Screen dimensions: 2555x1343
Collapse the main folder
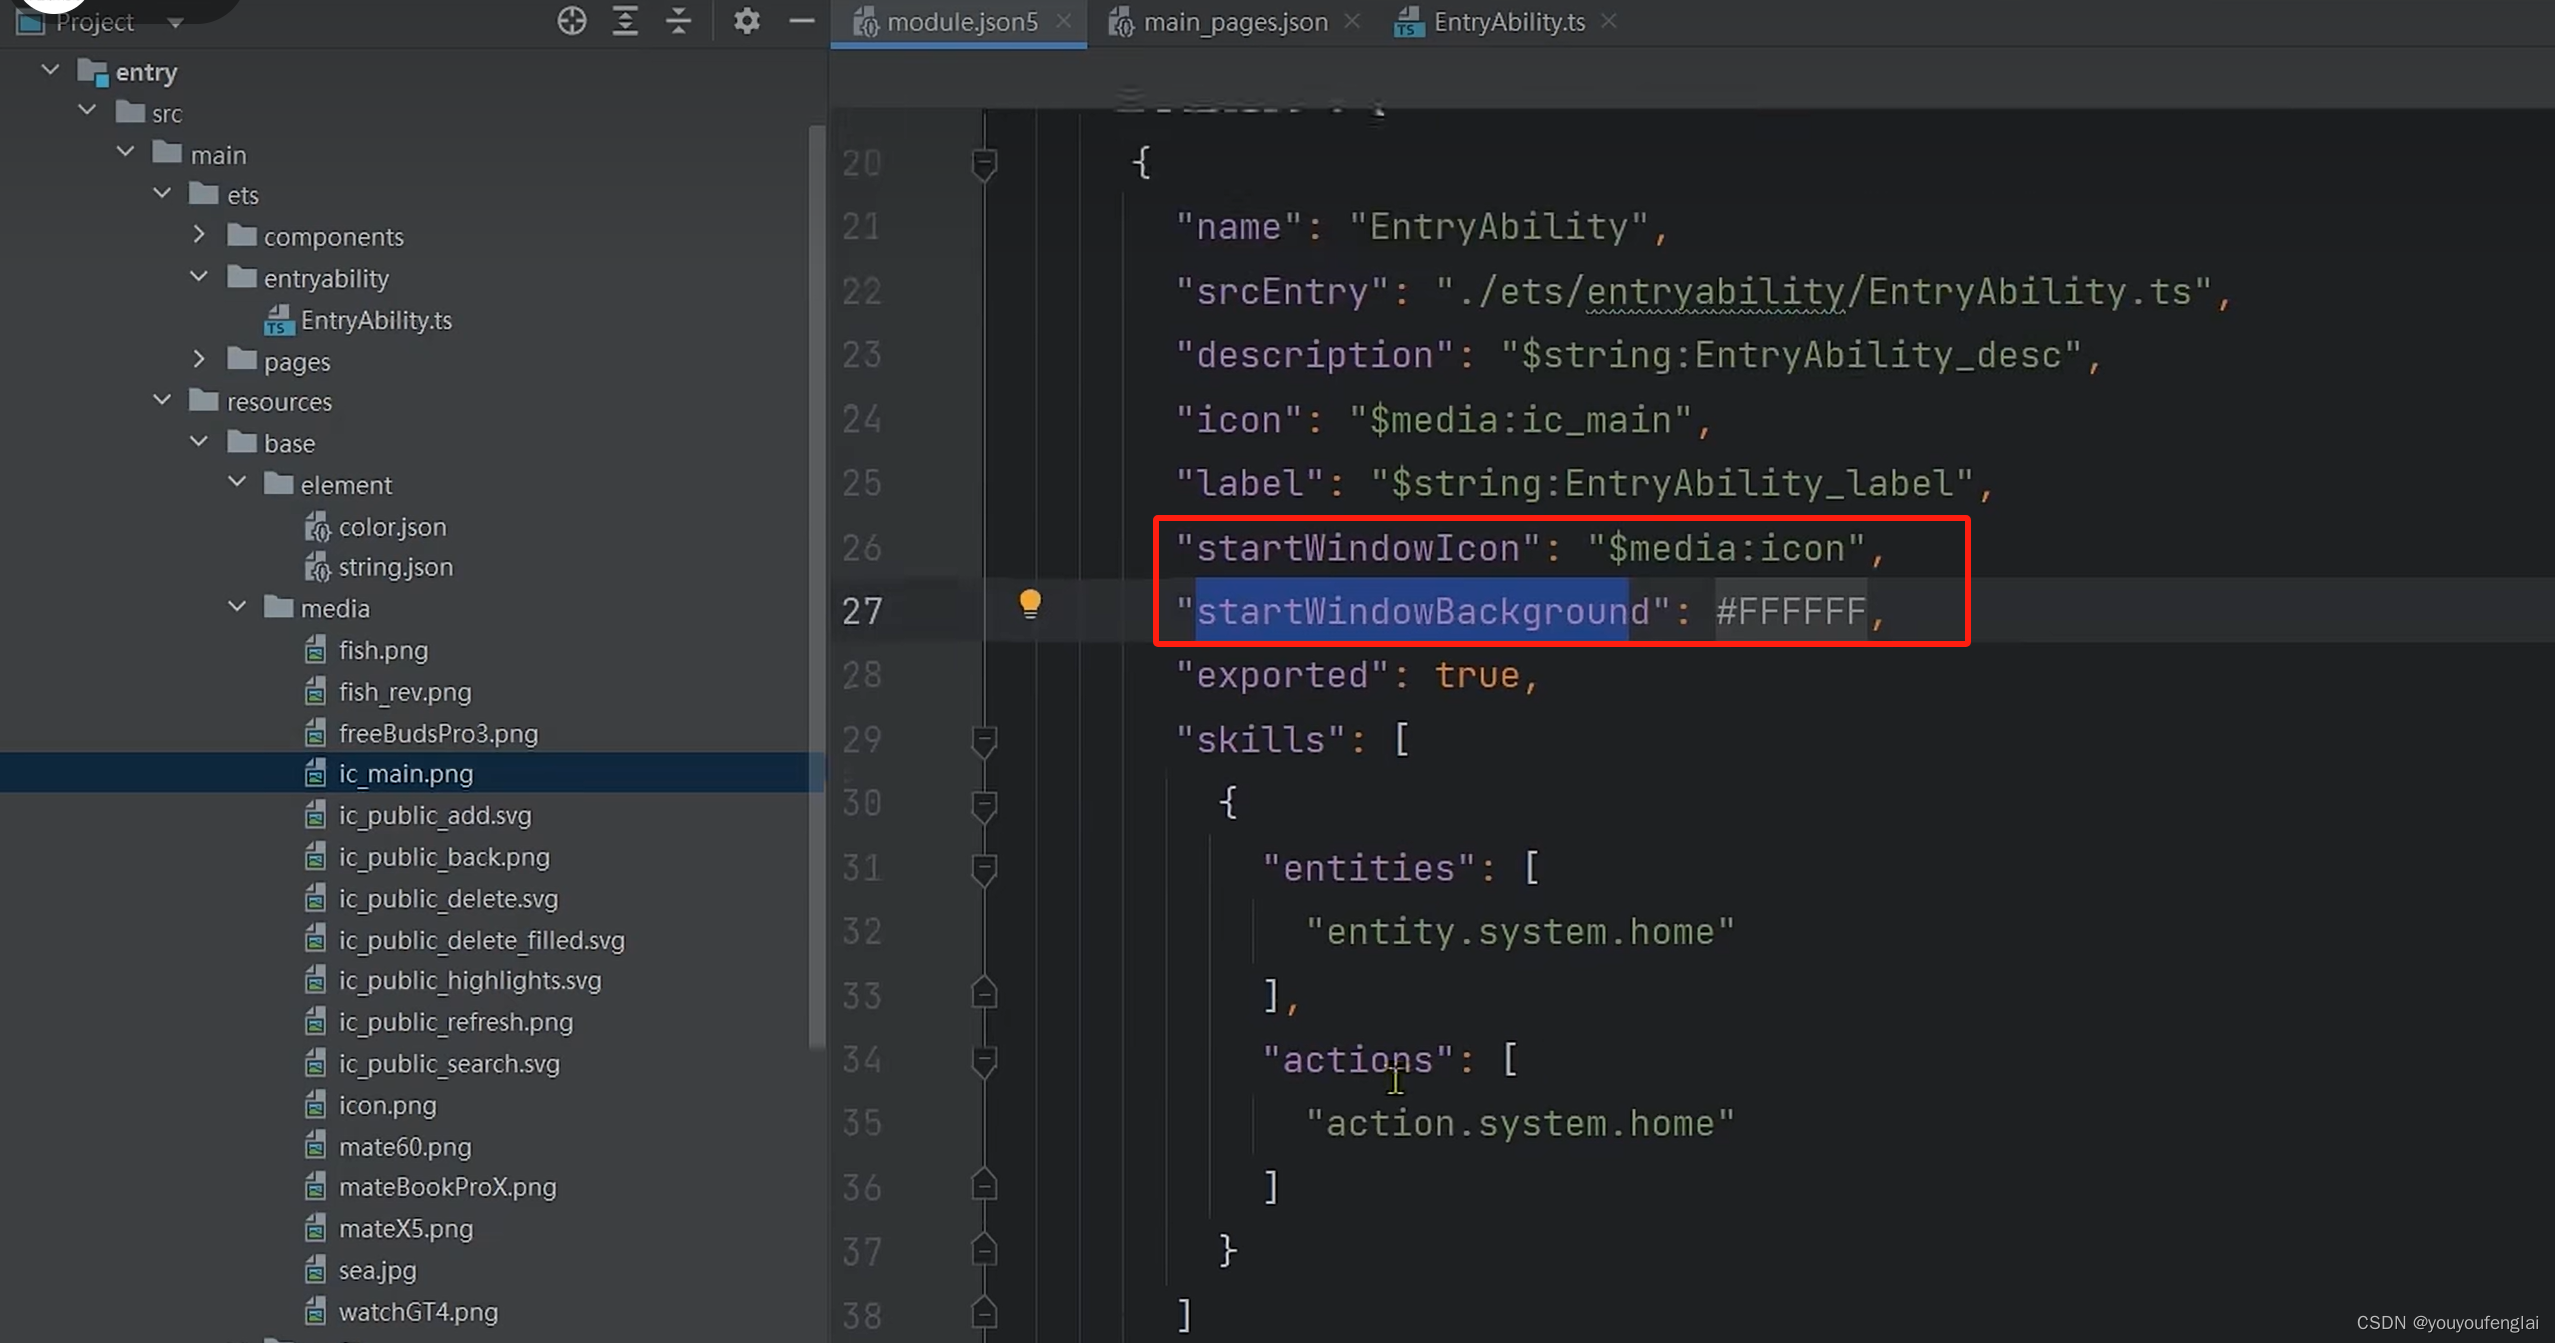(x=125, y=152)
